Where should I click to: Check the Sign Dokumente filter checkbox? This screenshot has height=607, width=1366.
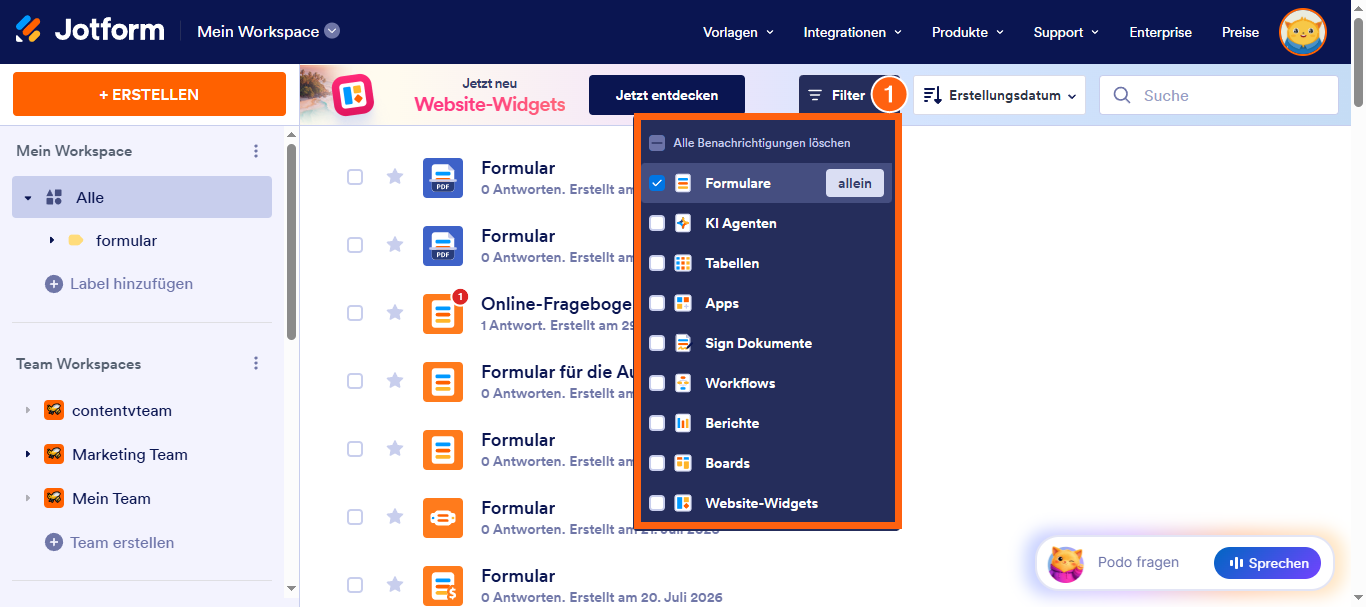click(657, 343)
